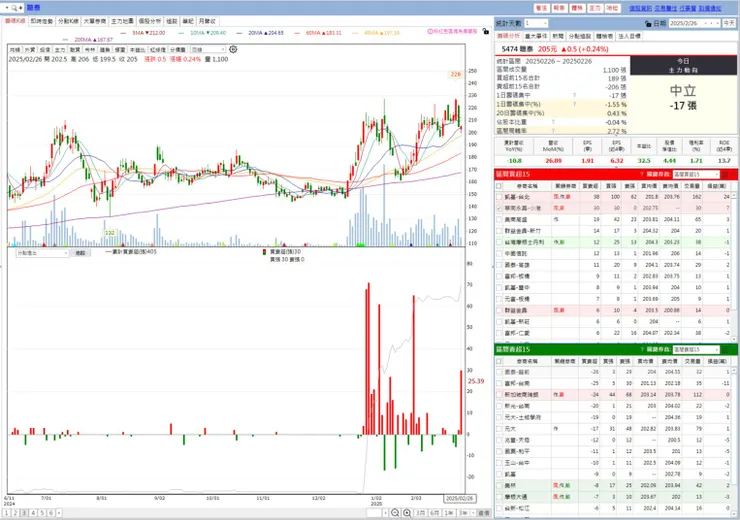Switch to 新聞 tab in right panel
The width and height of the screenshot is (740, 520).
tap(558, 36)
